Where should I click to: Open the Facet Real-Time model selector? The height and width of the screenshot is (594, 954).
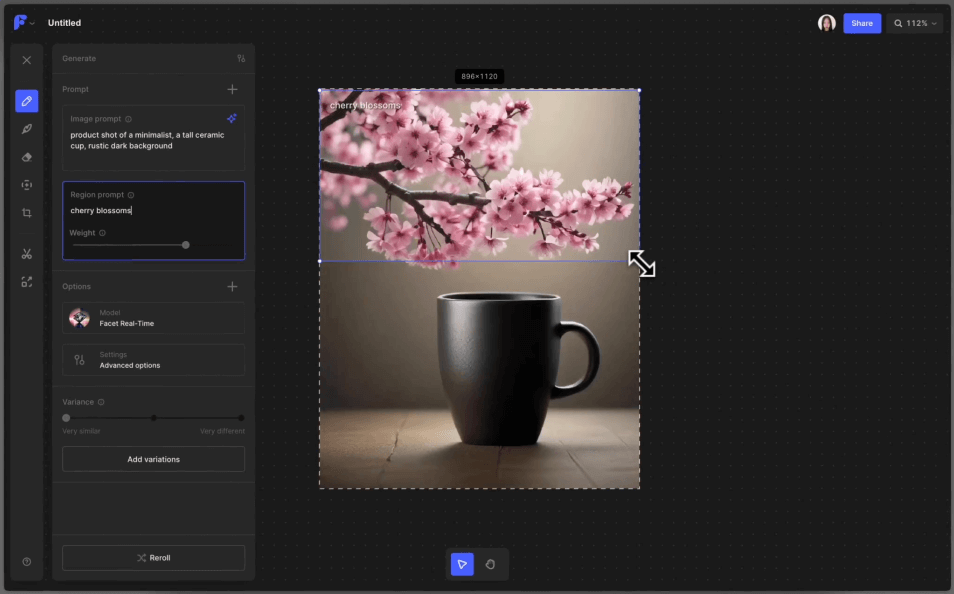pos(153,318)
